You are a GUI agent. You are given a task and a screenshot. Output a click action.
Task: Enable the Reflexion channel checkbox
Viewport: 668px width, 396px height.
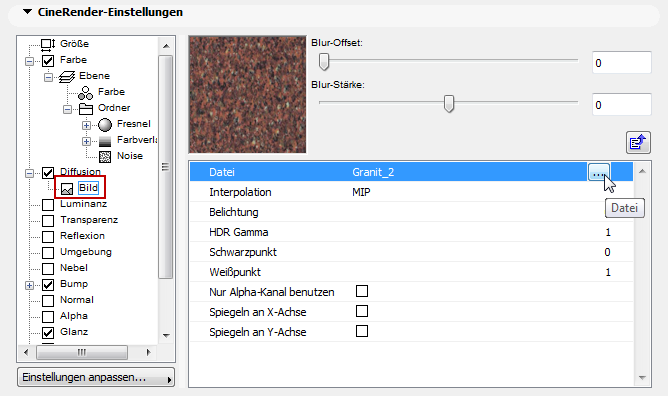pyautogui.click(x=48, y=237)
